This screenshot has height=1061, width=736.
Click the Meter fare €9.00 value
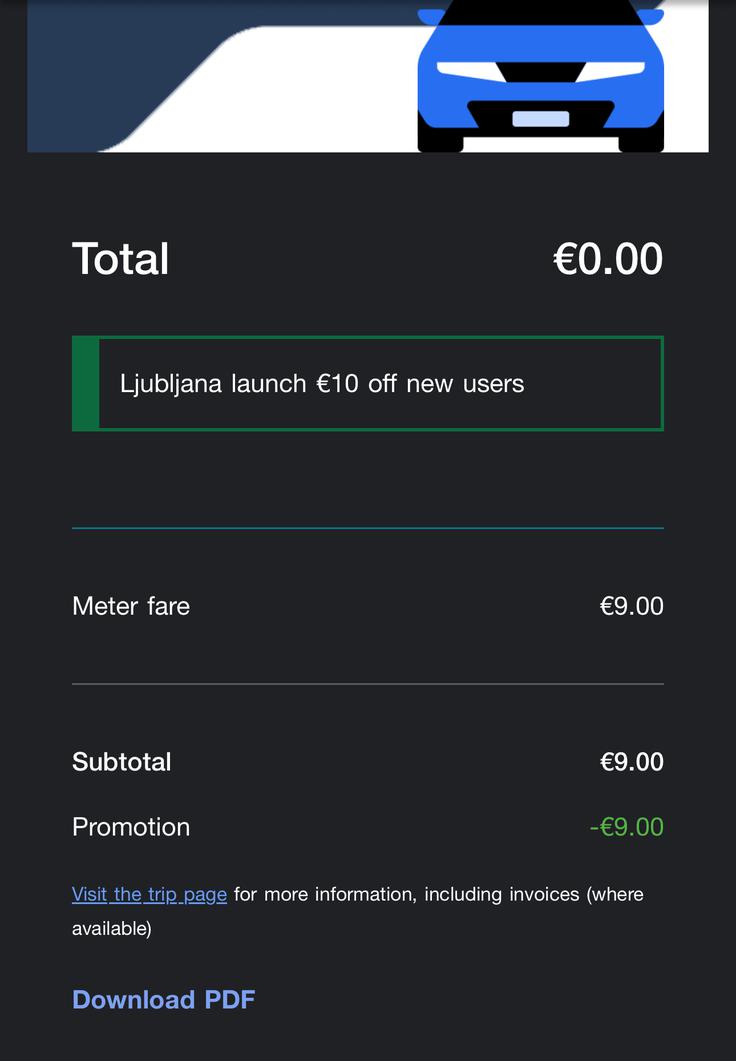[x=632, y=606]
